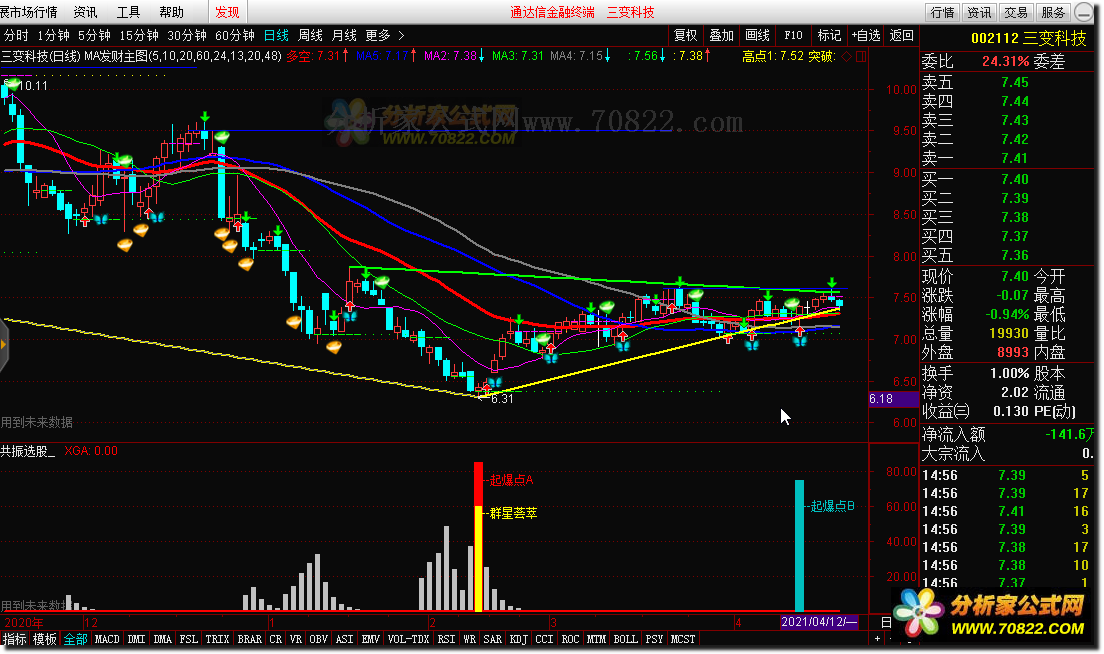Switch to BRAR indicator
Viewport: 1104px width, 654px height.
tap(250, 639)
